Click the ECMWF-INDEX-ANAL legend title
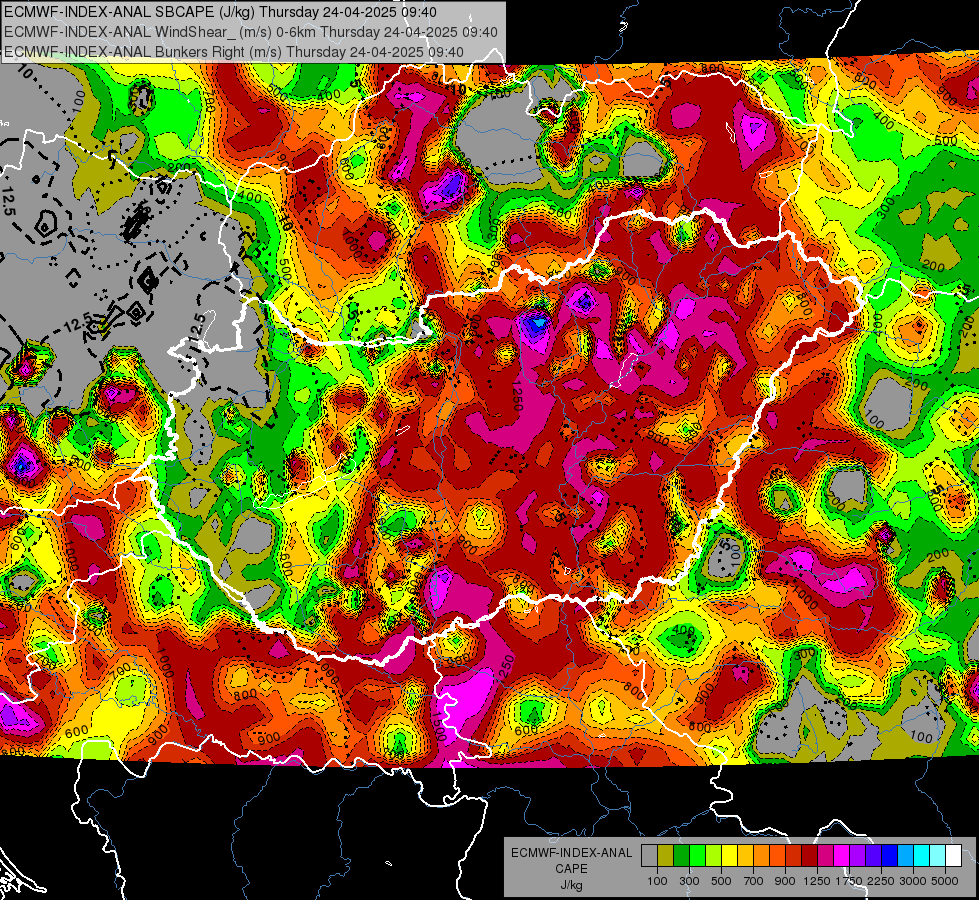Image resolution: width=979 pixels, height=900 pixels. tap(571, 853)
